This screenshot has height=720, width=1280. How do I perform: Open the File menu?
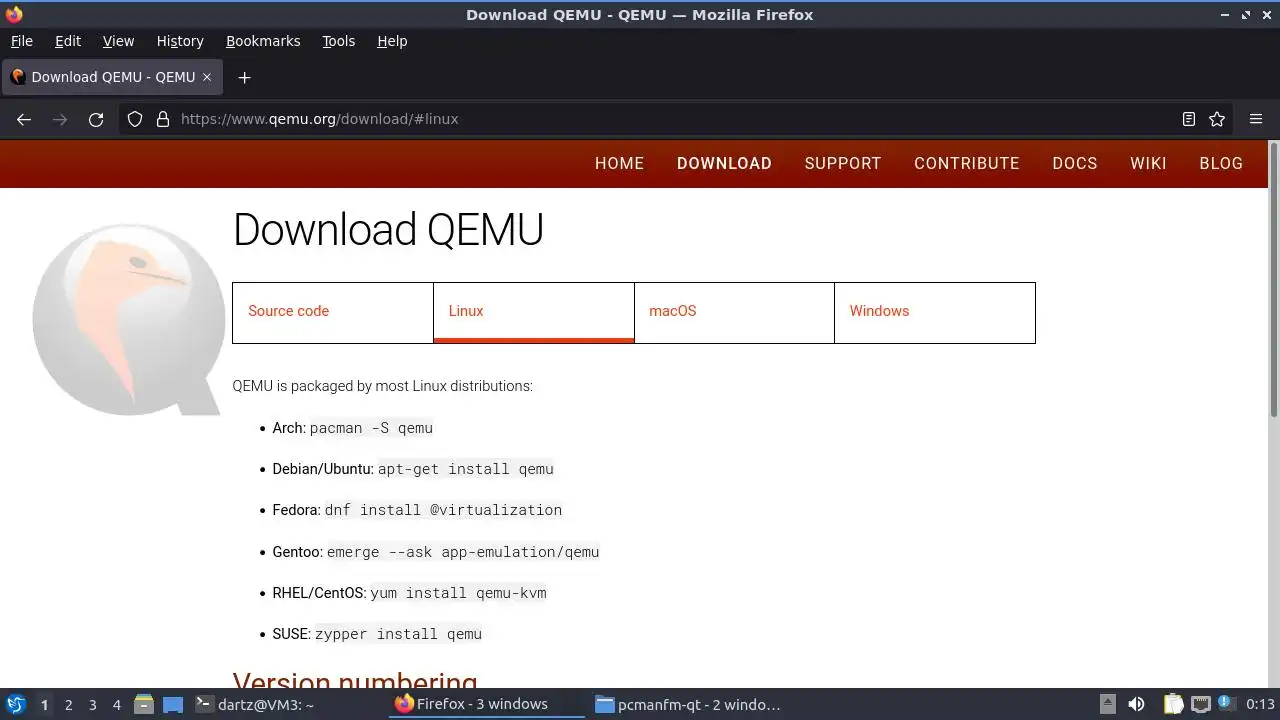click(x=21, y=41)
